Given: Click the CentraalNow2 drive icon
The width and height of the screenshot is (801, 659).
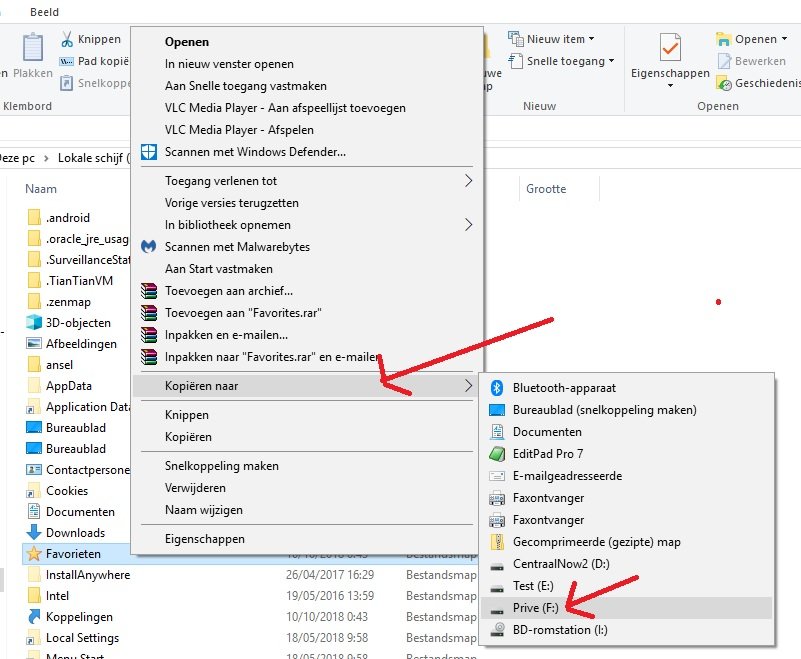Looking at the screenshot, I should coord(497,566).
